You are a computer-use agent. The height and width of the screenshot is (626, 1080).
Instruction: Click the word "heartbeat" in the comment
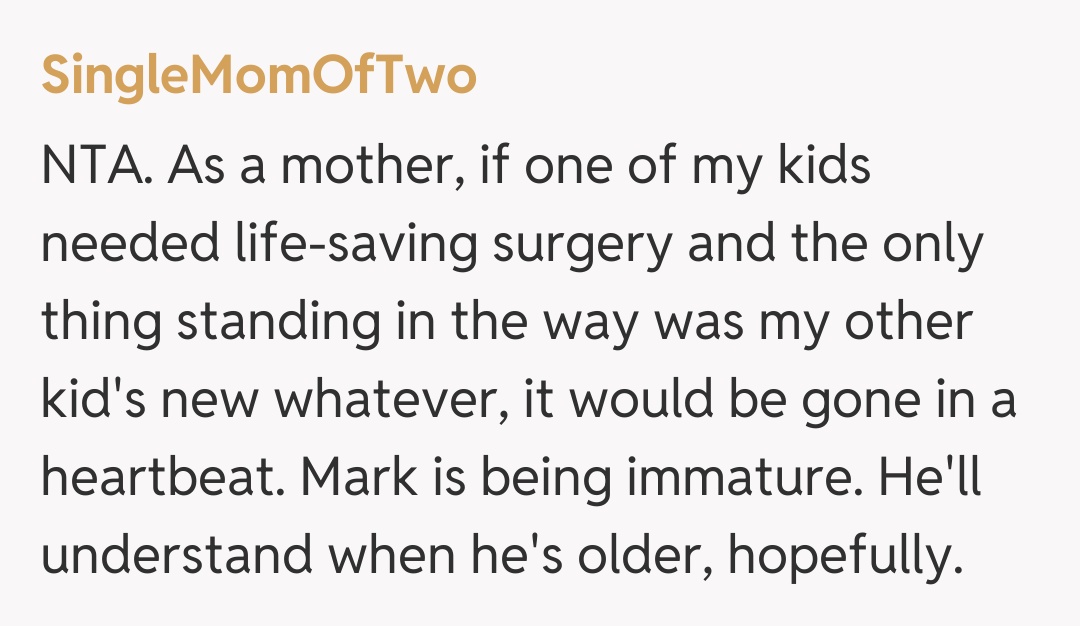pos(153,479)
